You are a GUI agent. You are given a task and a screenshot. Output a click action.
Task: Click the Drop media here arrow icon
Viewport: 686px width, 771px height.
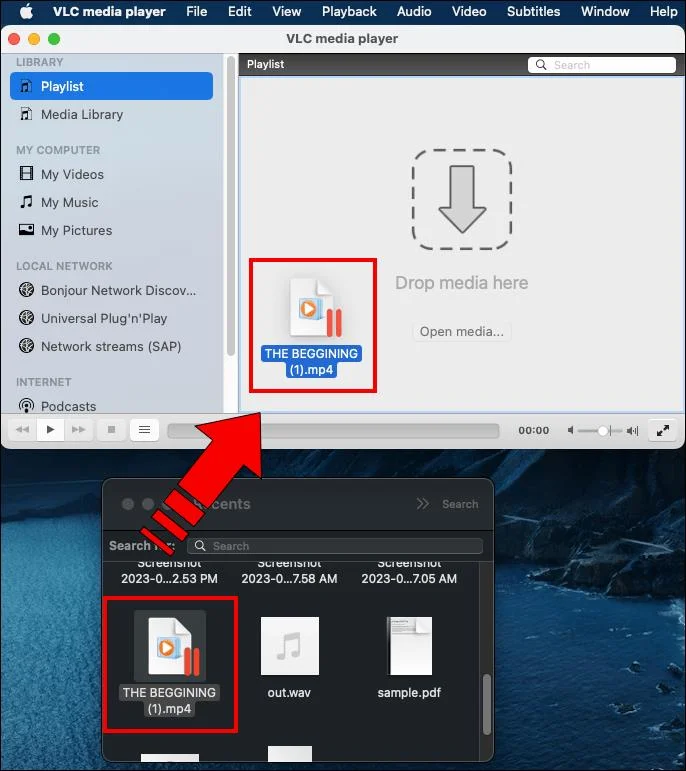click(x=462, y=199)
